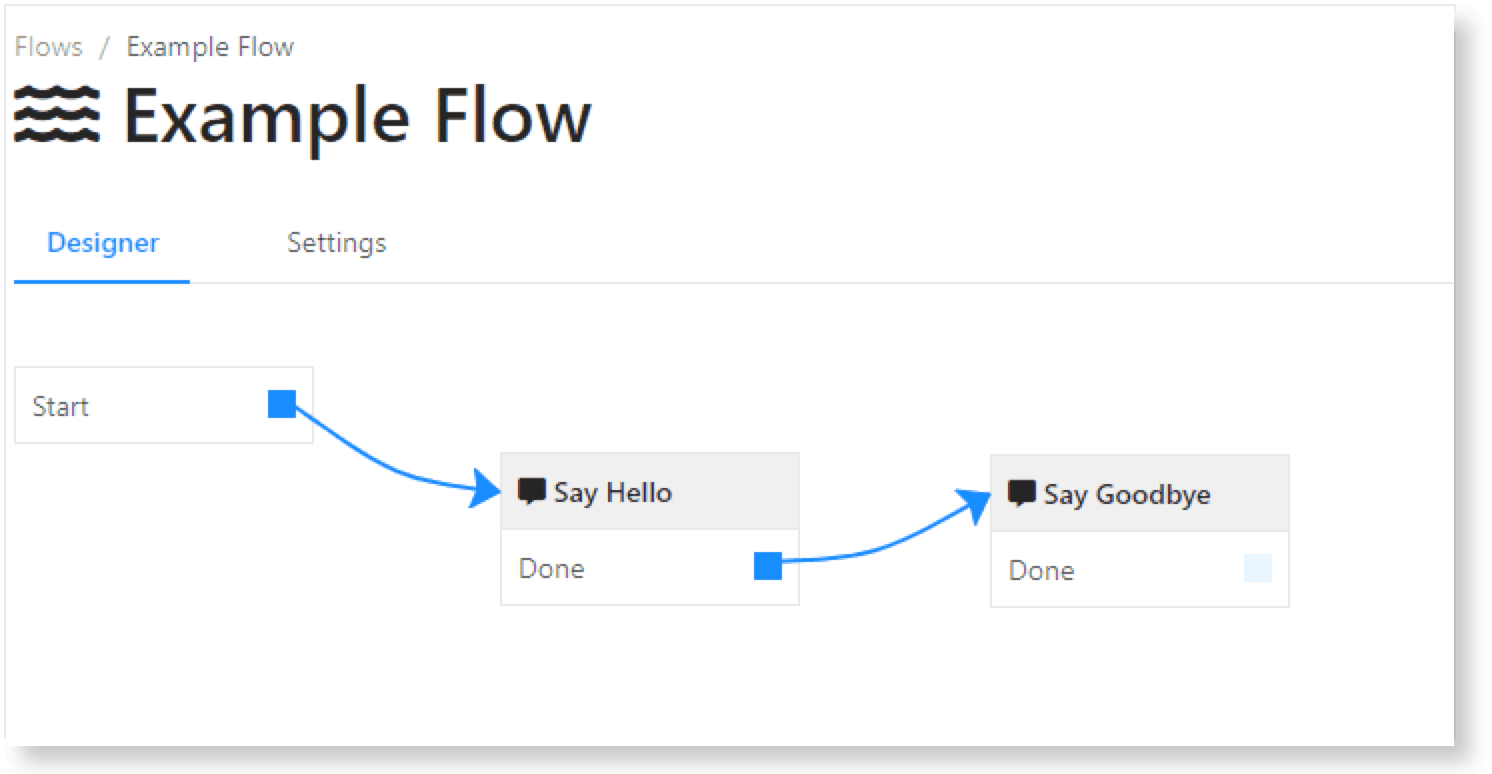Select the Say Goodbye node header
The width and height of the screenshot is (1492, 774).
(x=1140, y=494)
